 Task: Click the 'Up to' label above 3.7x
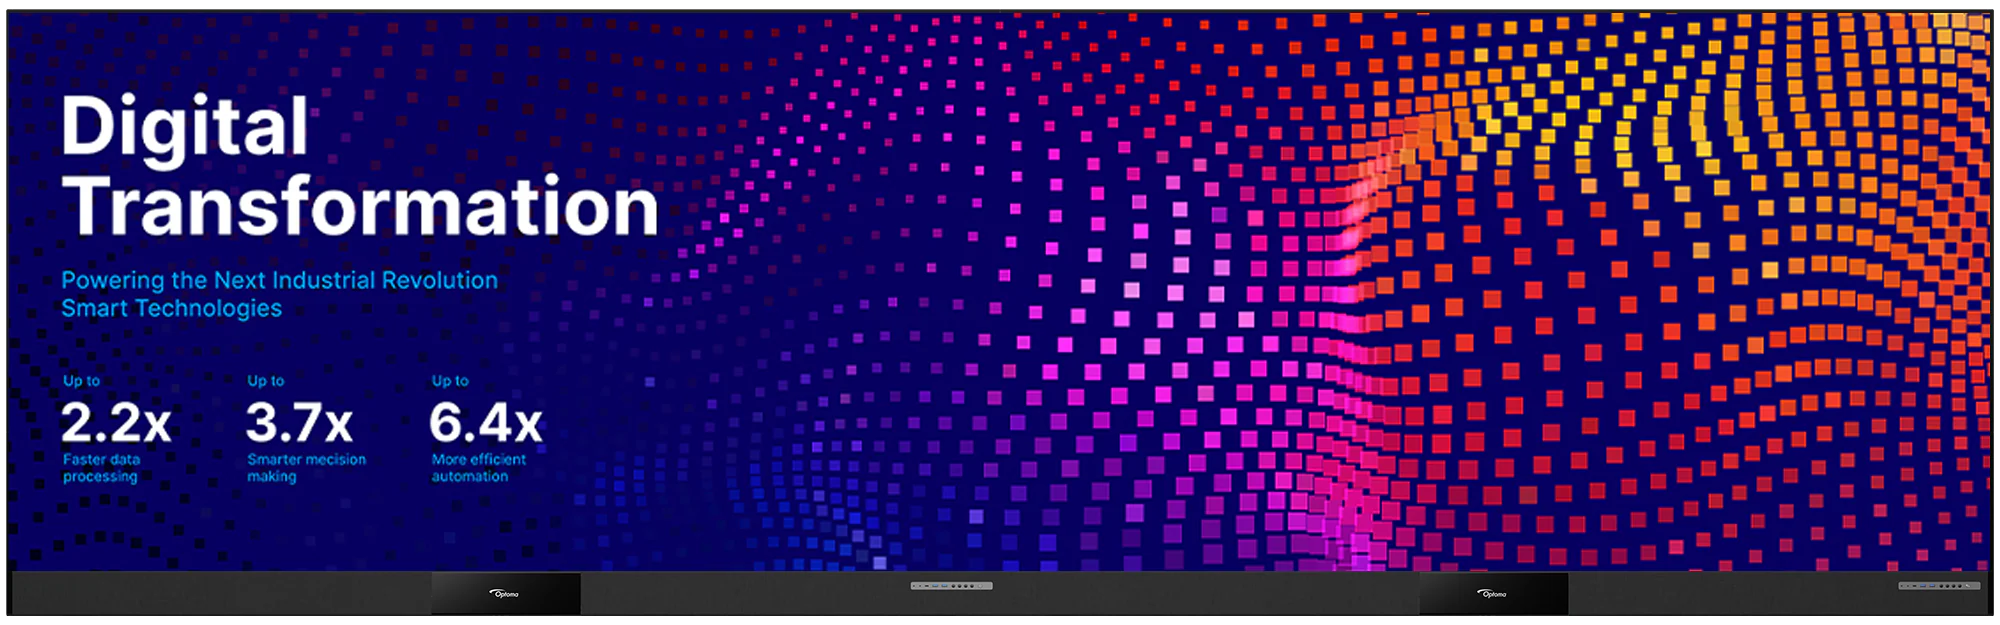(266, 381)
